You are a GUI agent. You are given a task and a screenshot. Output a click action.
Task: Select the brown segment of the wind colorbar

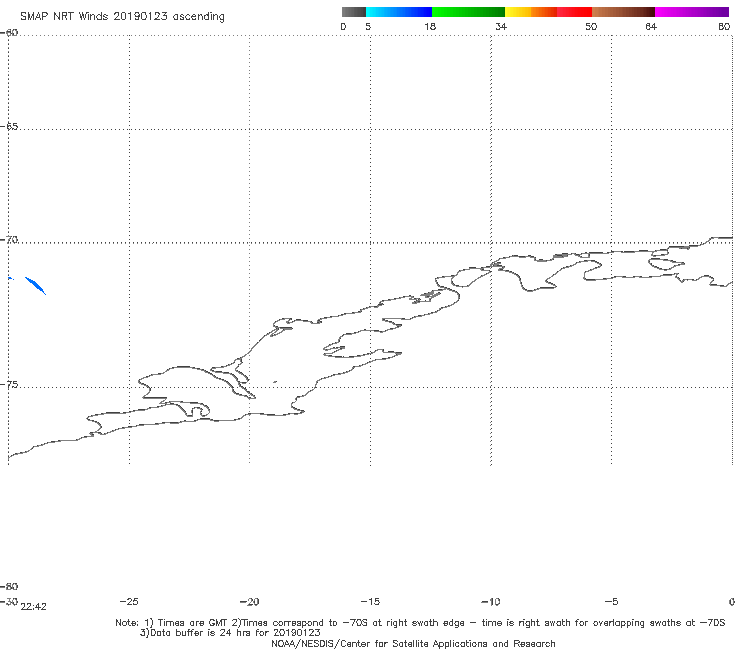(623, 12)
